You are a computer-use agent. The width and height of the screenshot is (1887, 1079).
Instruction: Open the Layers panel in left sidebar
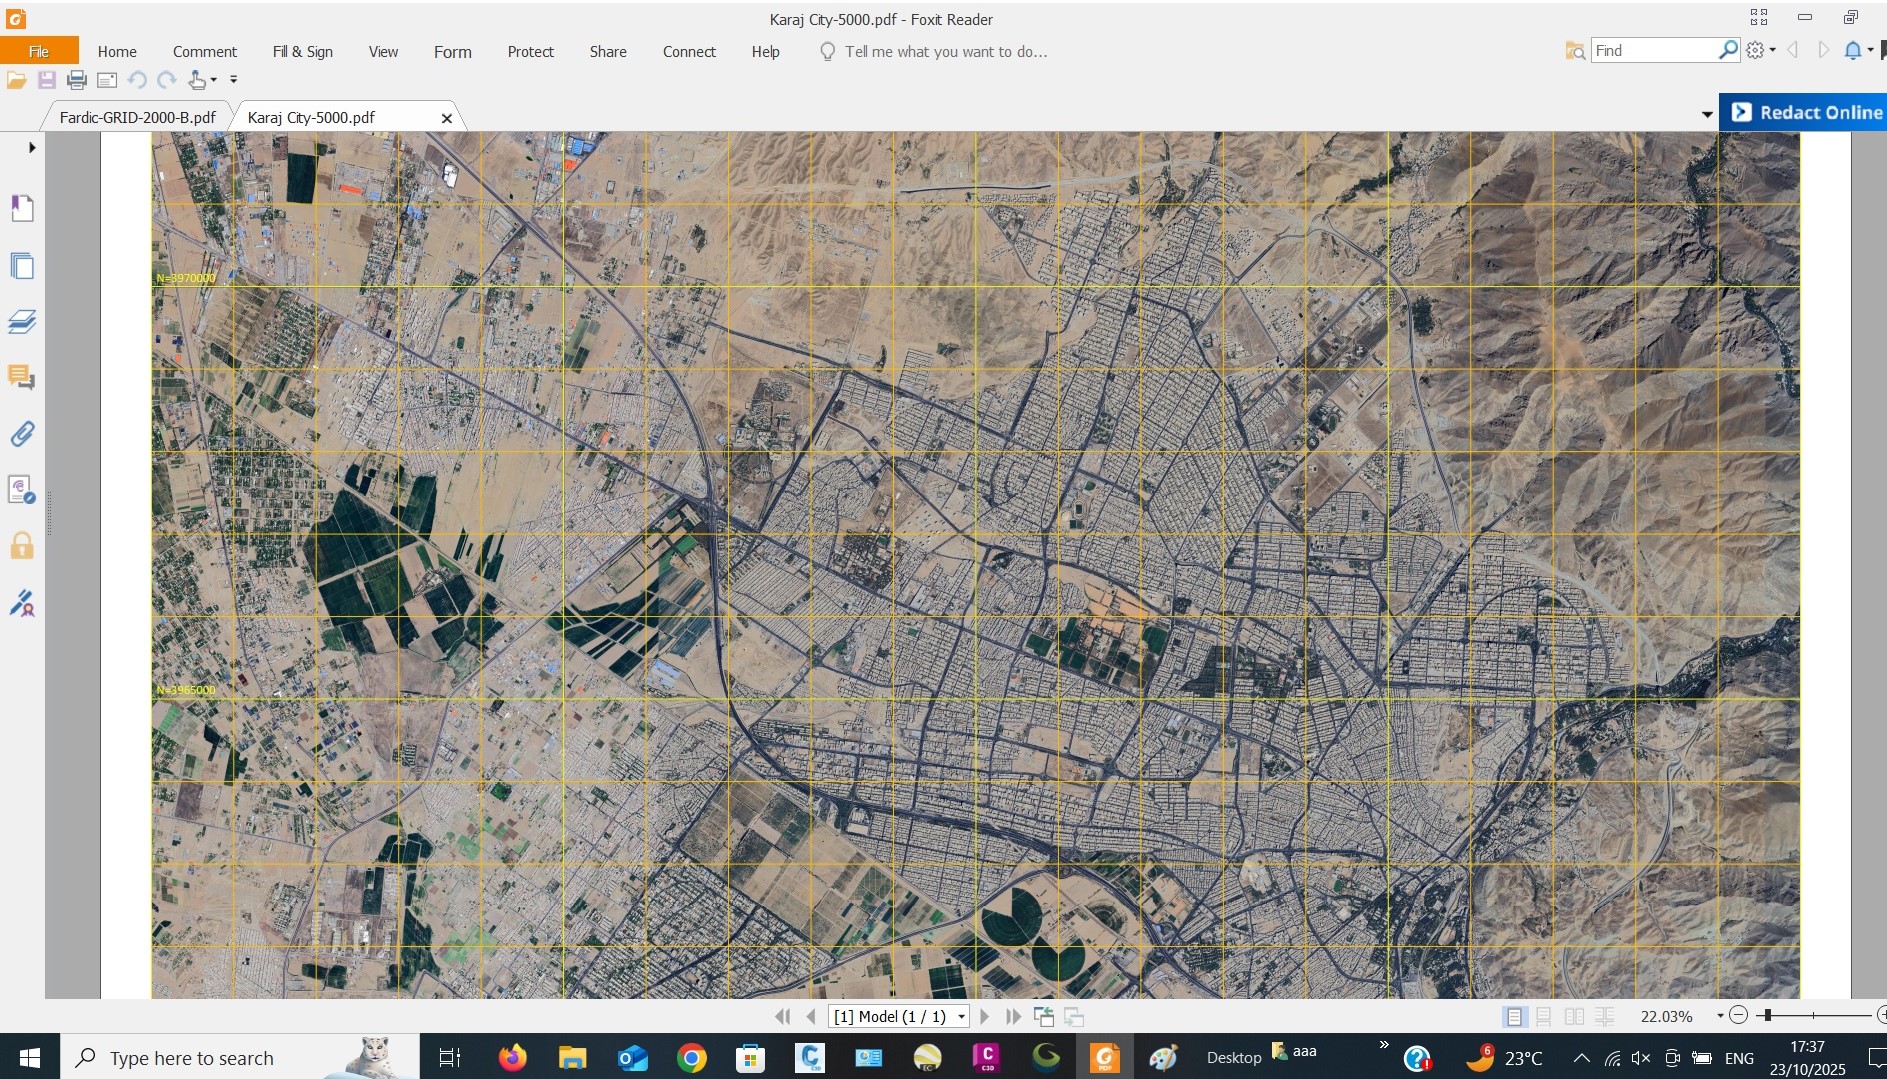pos(22,322)
